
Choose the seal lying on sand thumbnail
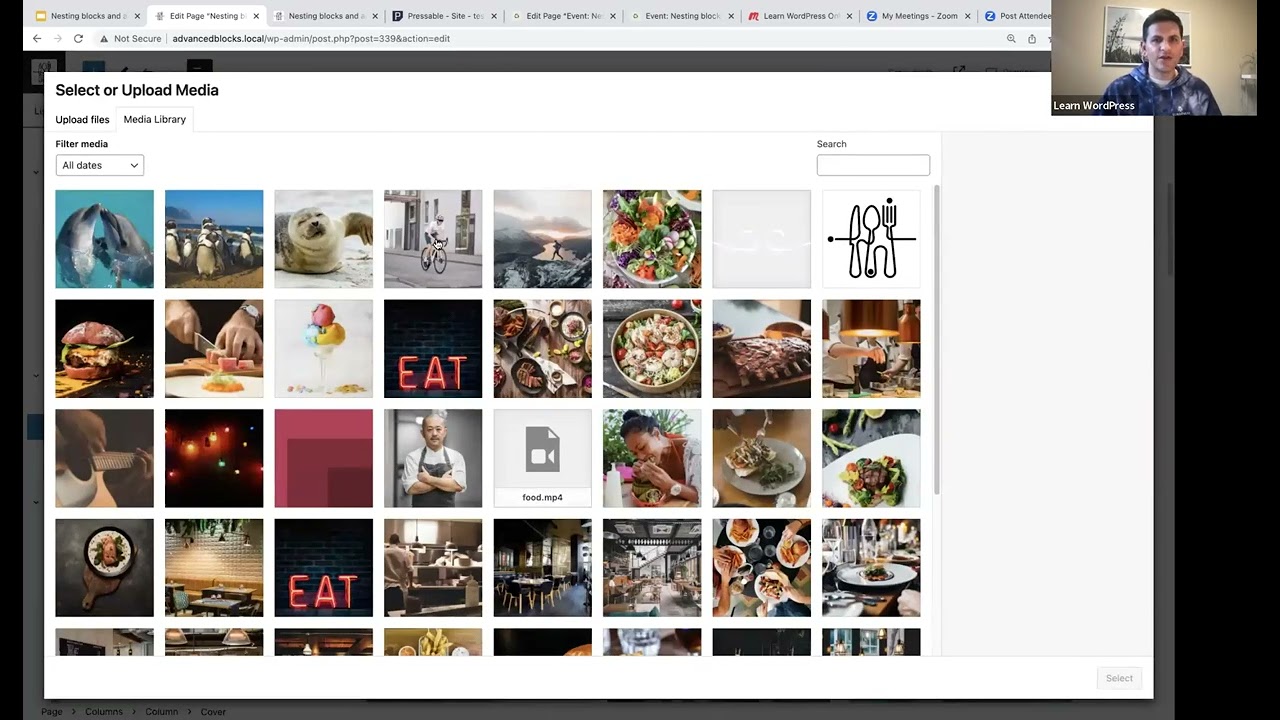click(x=324, y=239)
